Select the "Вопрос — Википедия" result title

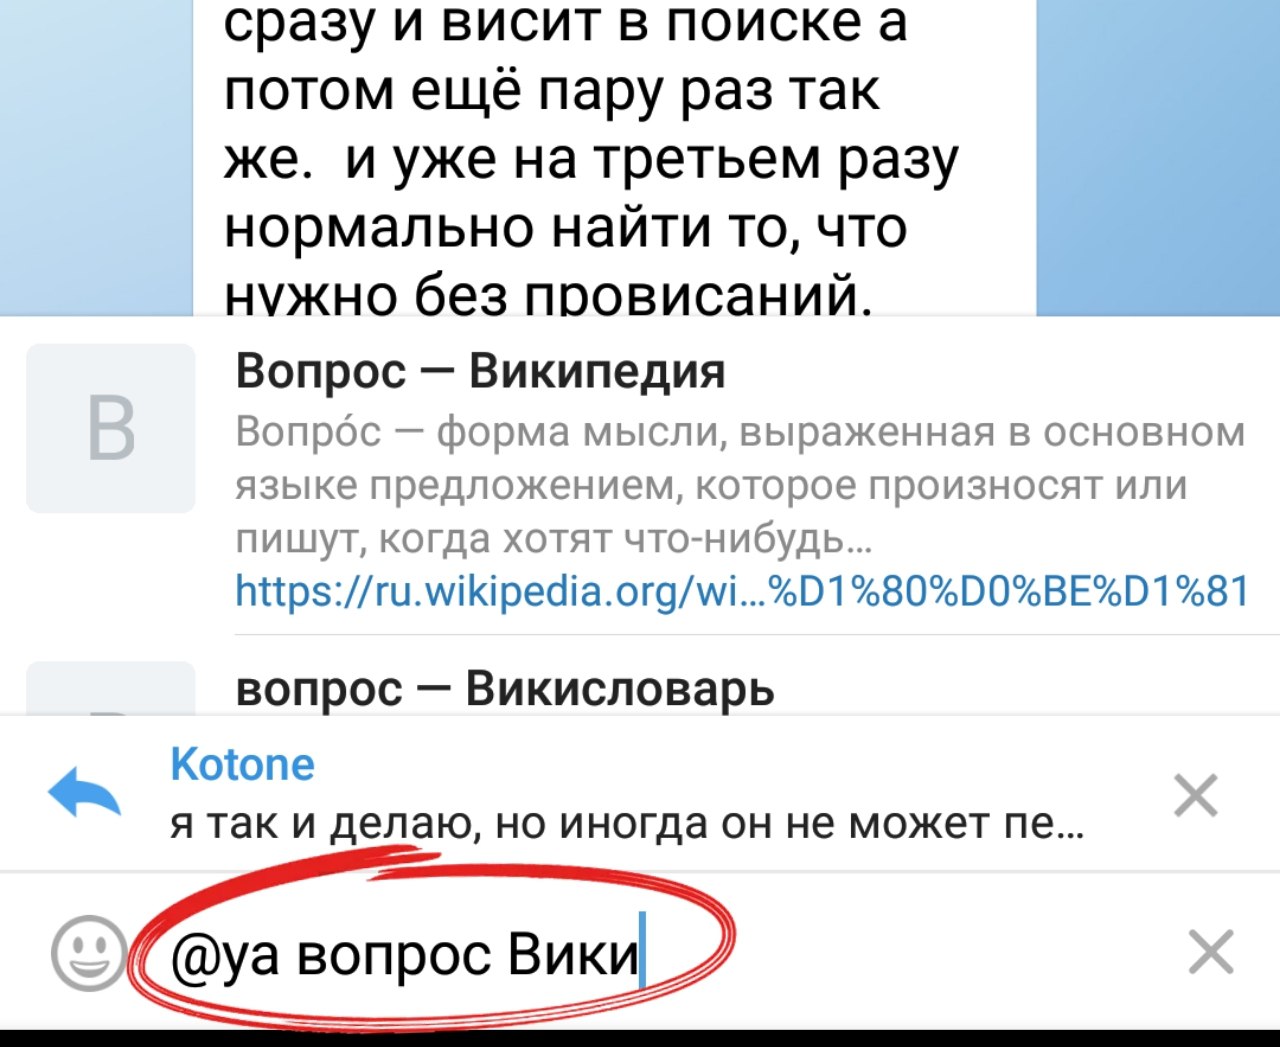click(481, 372)
